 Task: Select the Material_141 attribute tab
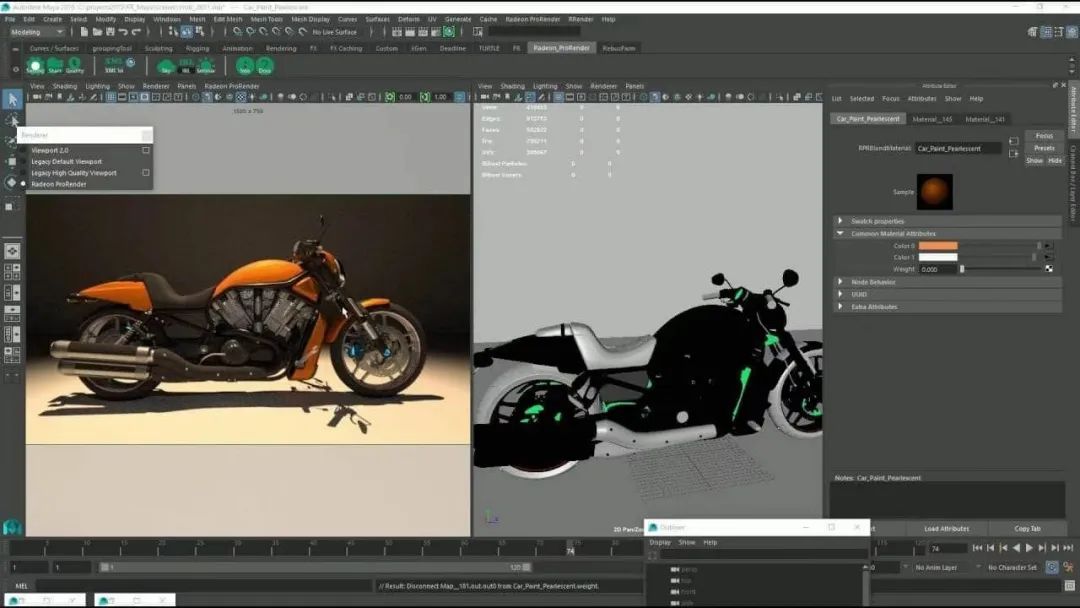click(985, 119)
